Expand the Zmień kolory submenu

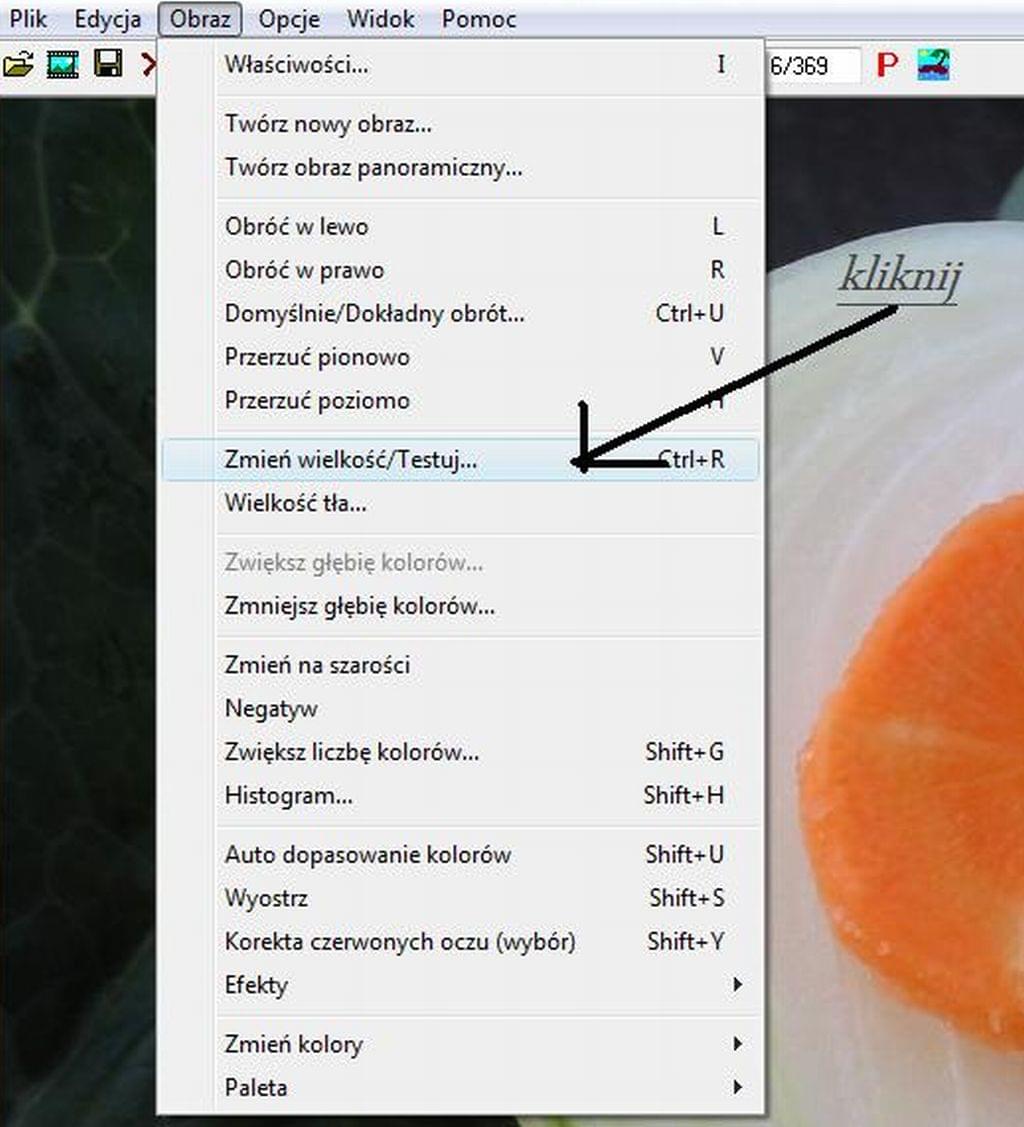(460, 1044)
